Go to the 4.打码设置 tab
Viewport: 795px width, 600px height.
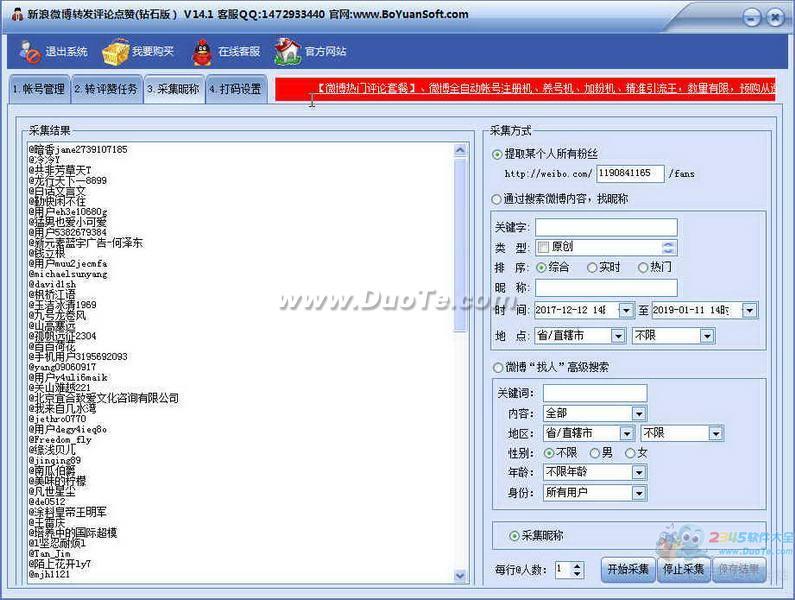pos(235,89)
